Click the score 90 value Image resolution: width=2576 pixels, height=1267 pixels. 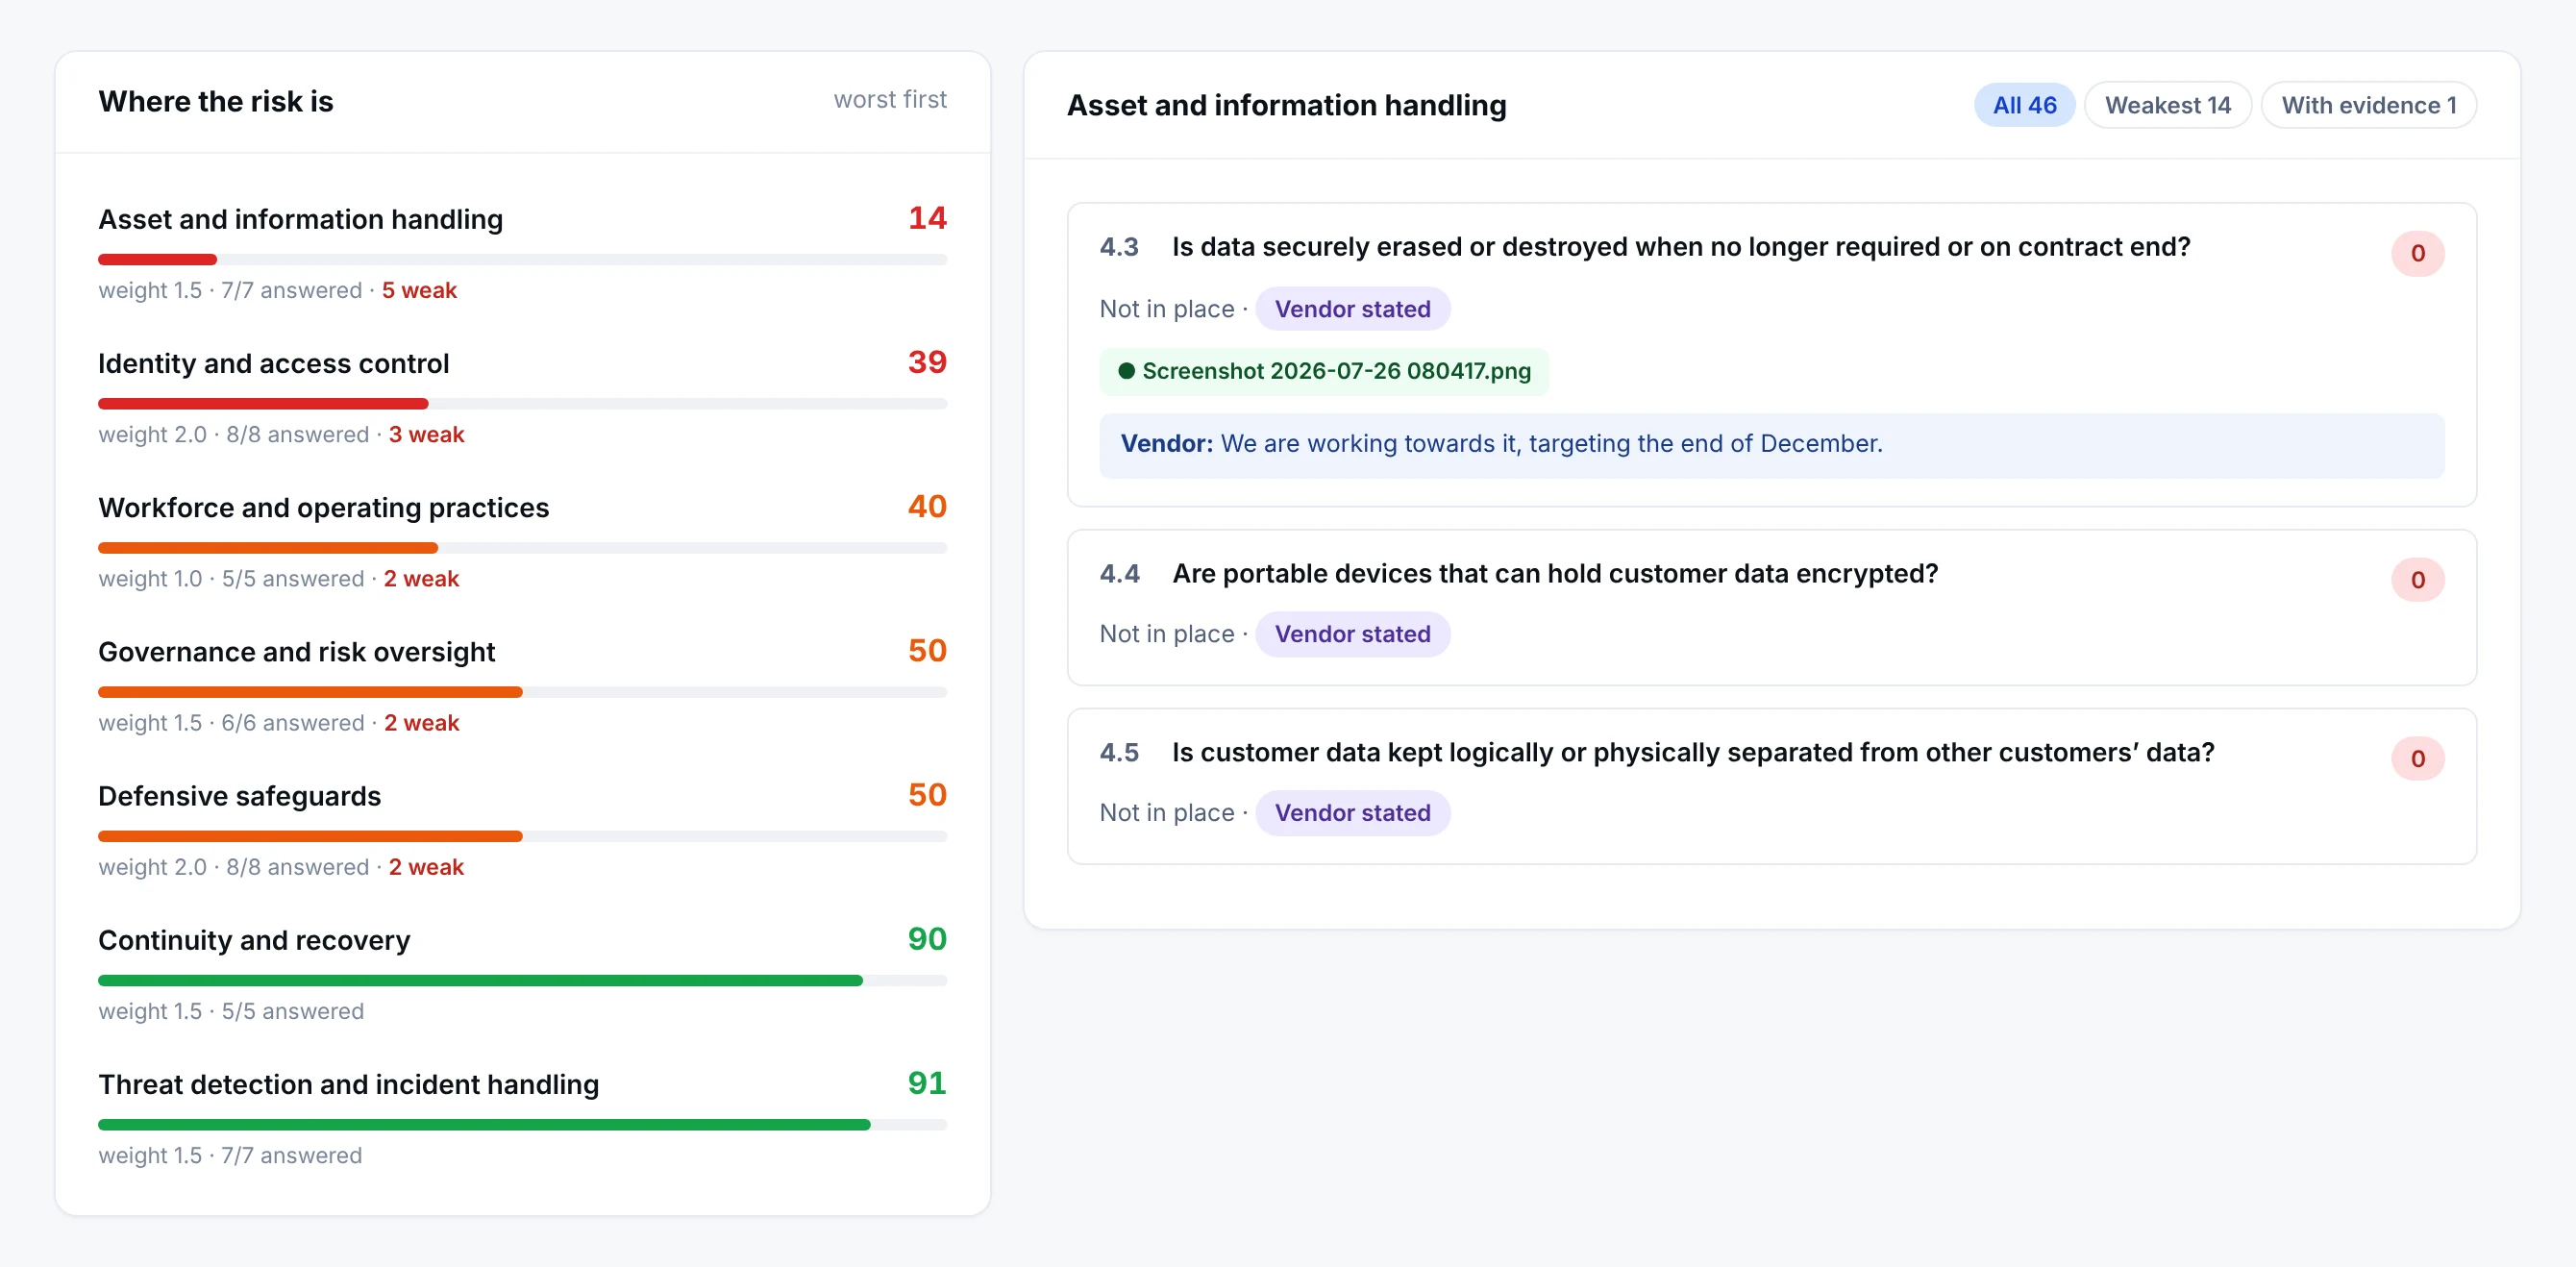(x=927, y=938)
